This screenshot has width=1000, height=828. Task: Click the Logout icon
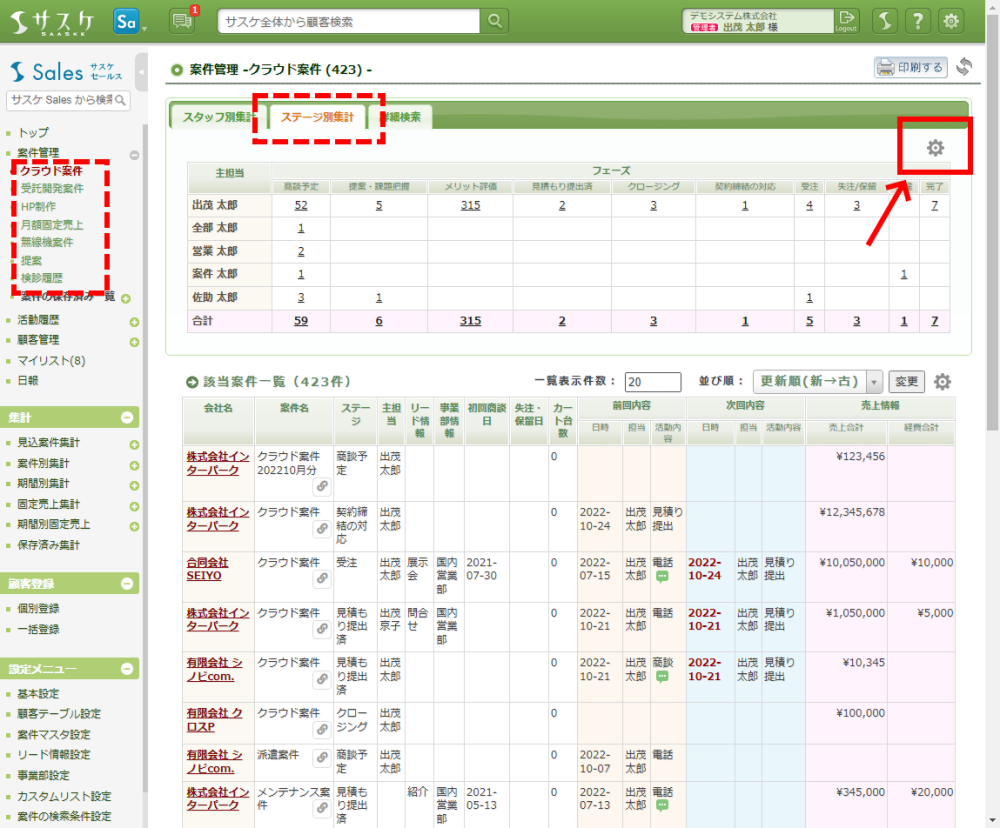tap(847, 21)
